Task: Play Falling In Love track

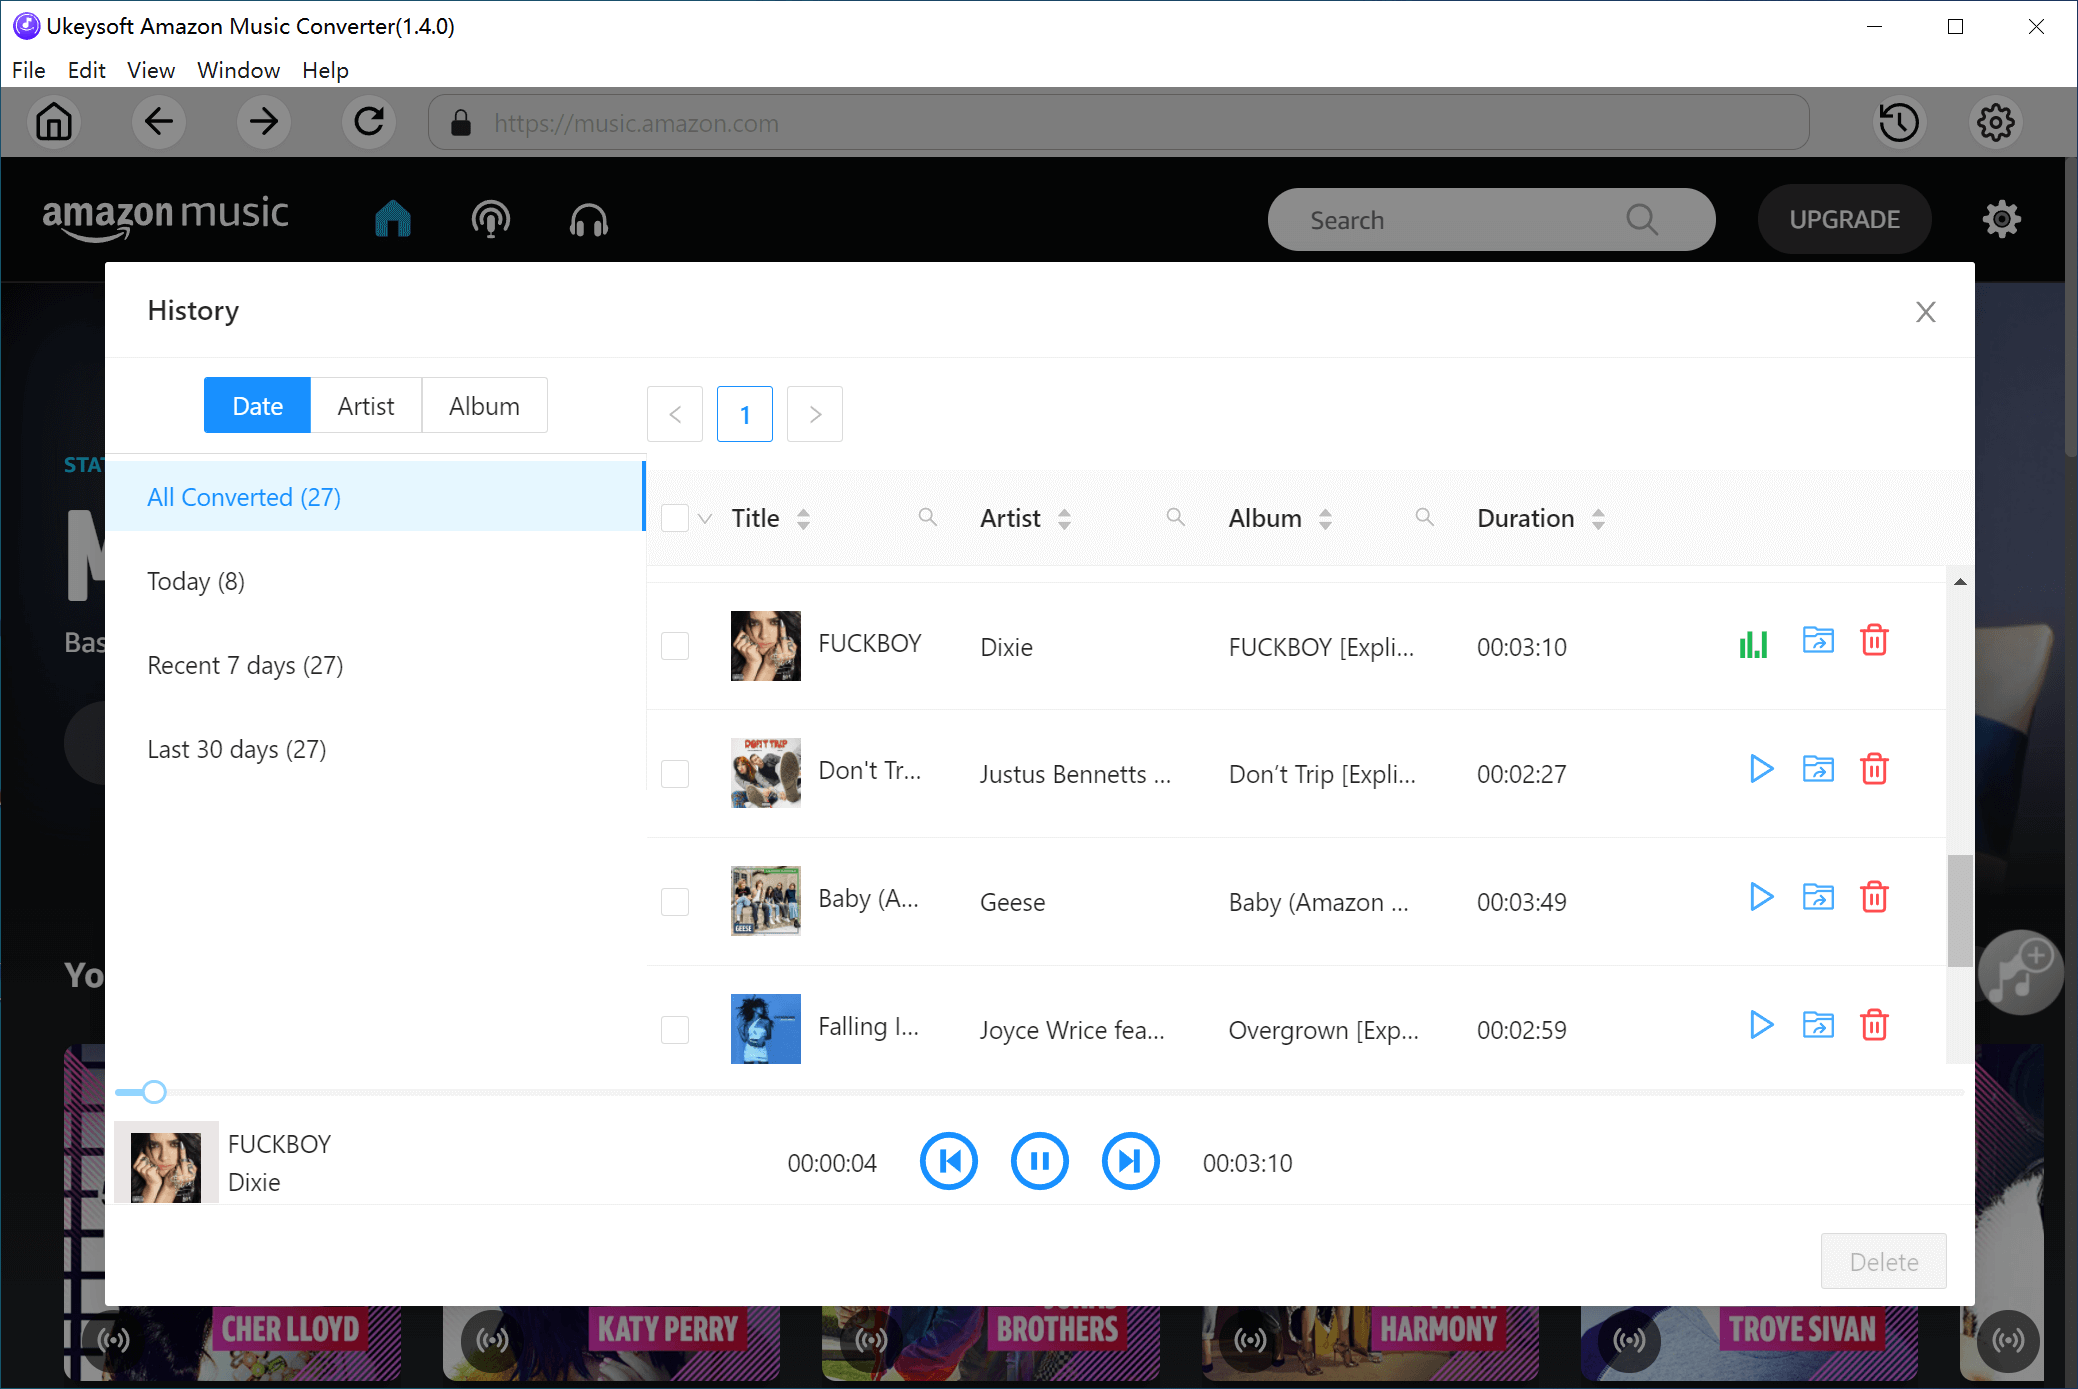Action: click(x=1761, y=1025)
